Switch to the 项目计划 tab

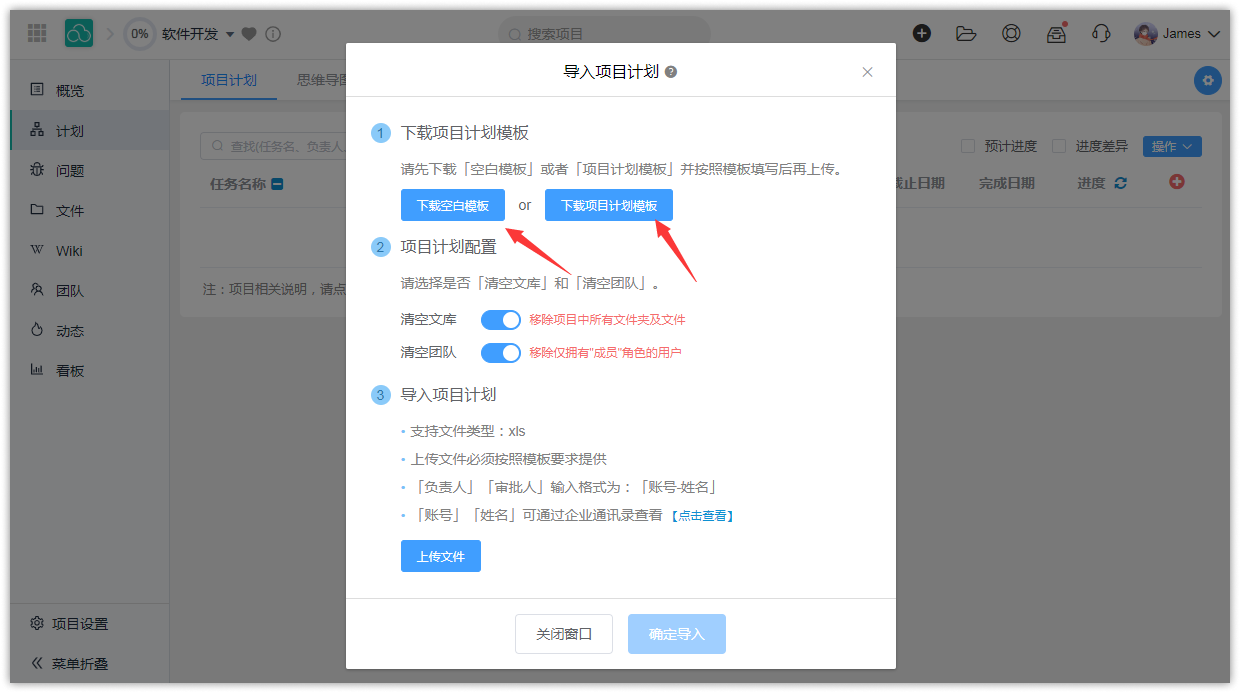coord(229,80)
